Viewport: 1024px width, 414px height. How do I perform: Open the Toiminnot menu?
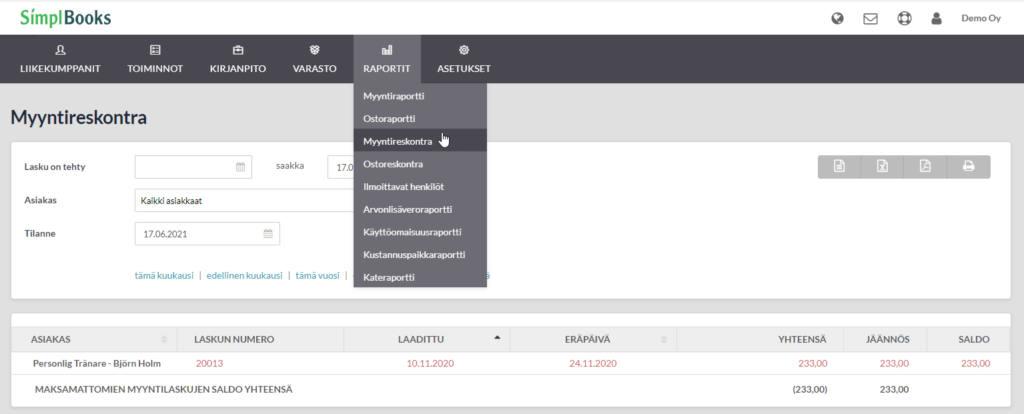[x=155, y=59]
